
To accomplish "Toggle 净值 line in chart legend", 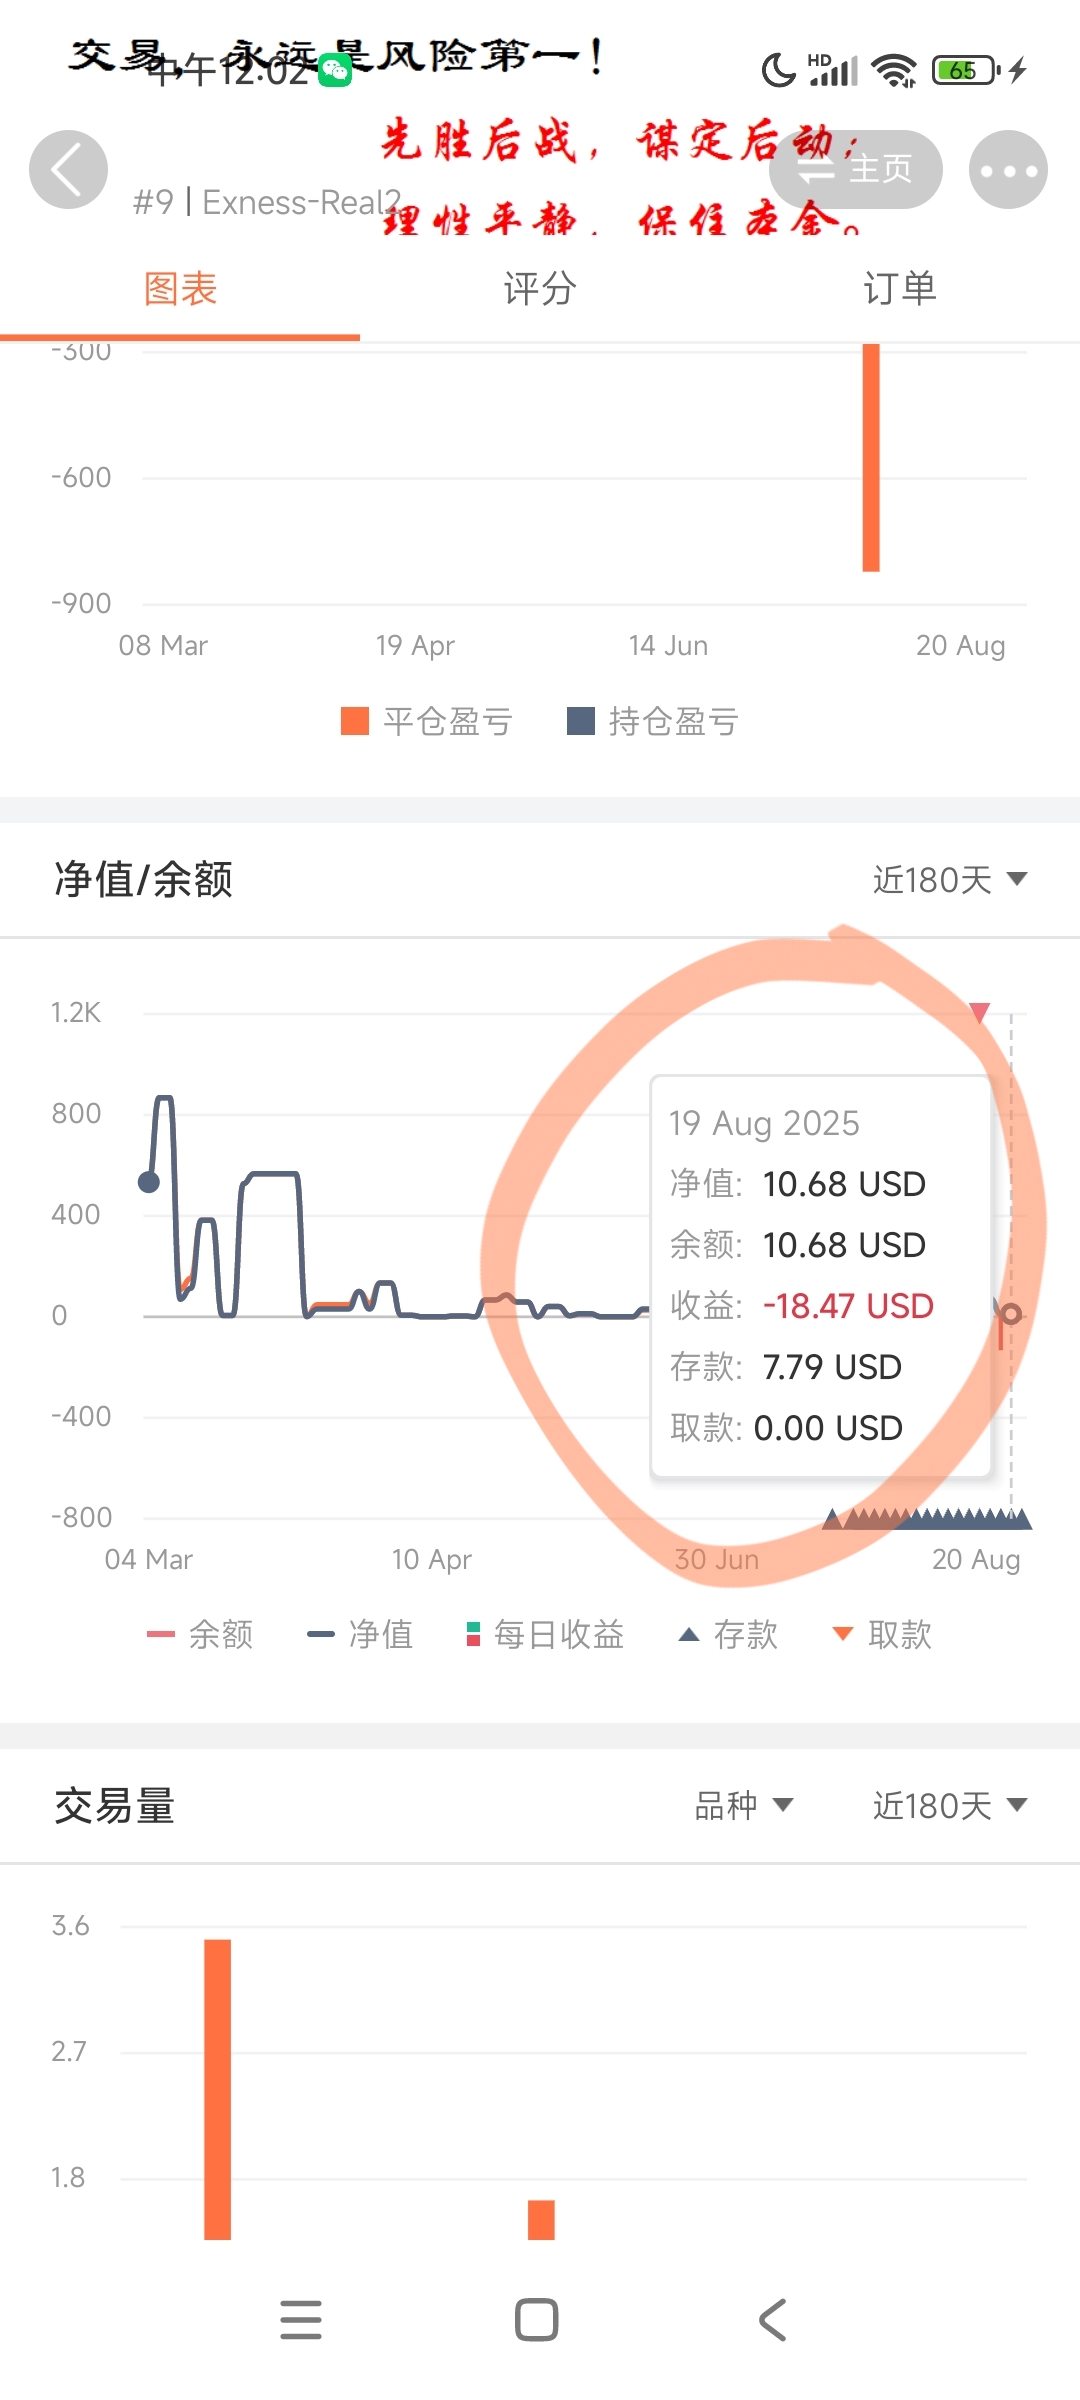I will (360, 1635).
